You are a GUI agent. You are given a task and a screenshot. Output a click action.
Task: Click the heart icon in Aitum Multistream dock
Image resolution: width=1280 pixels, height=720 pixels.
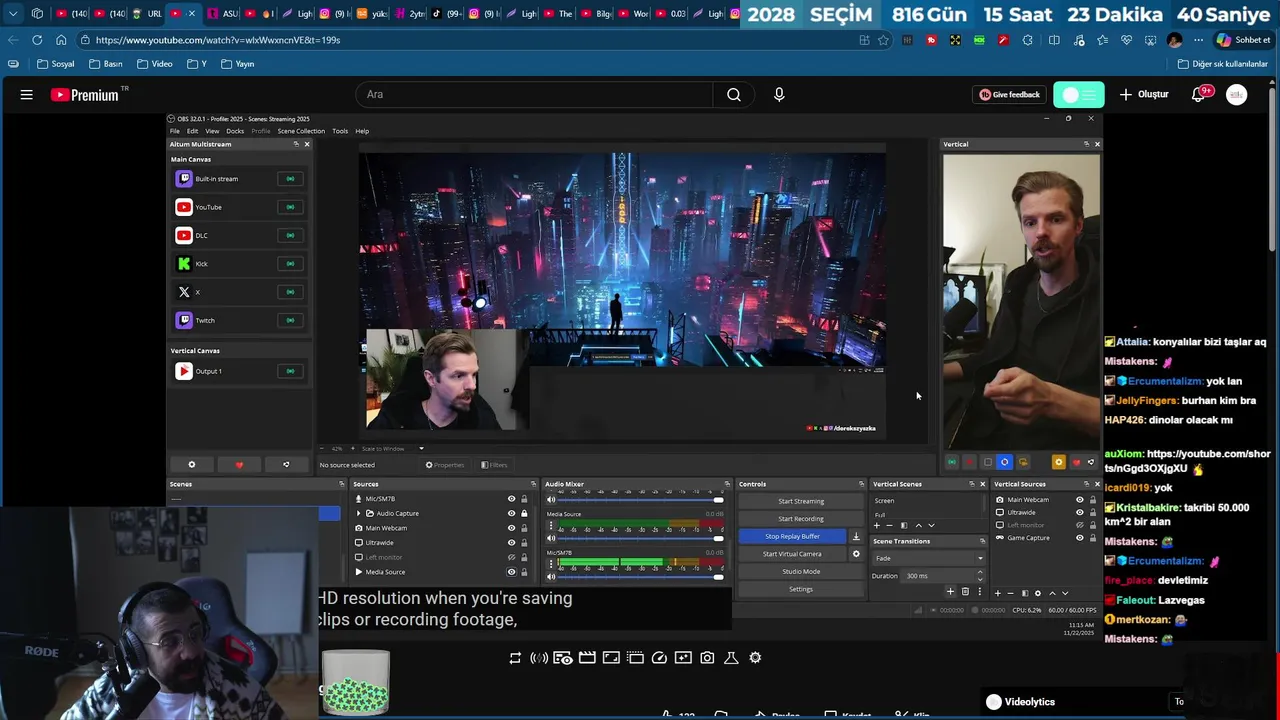coord(239,464)
